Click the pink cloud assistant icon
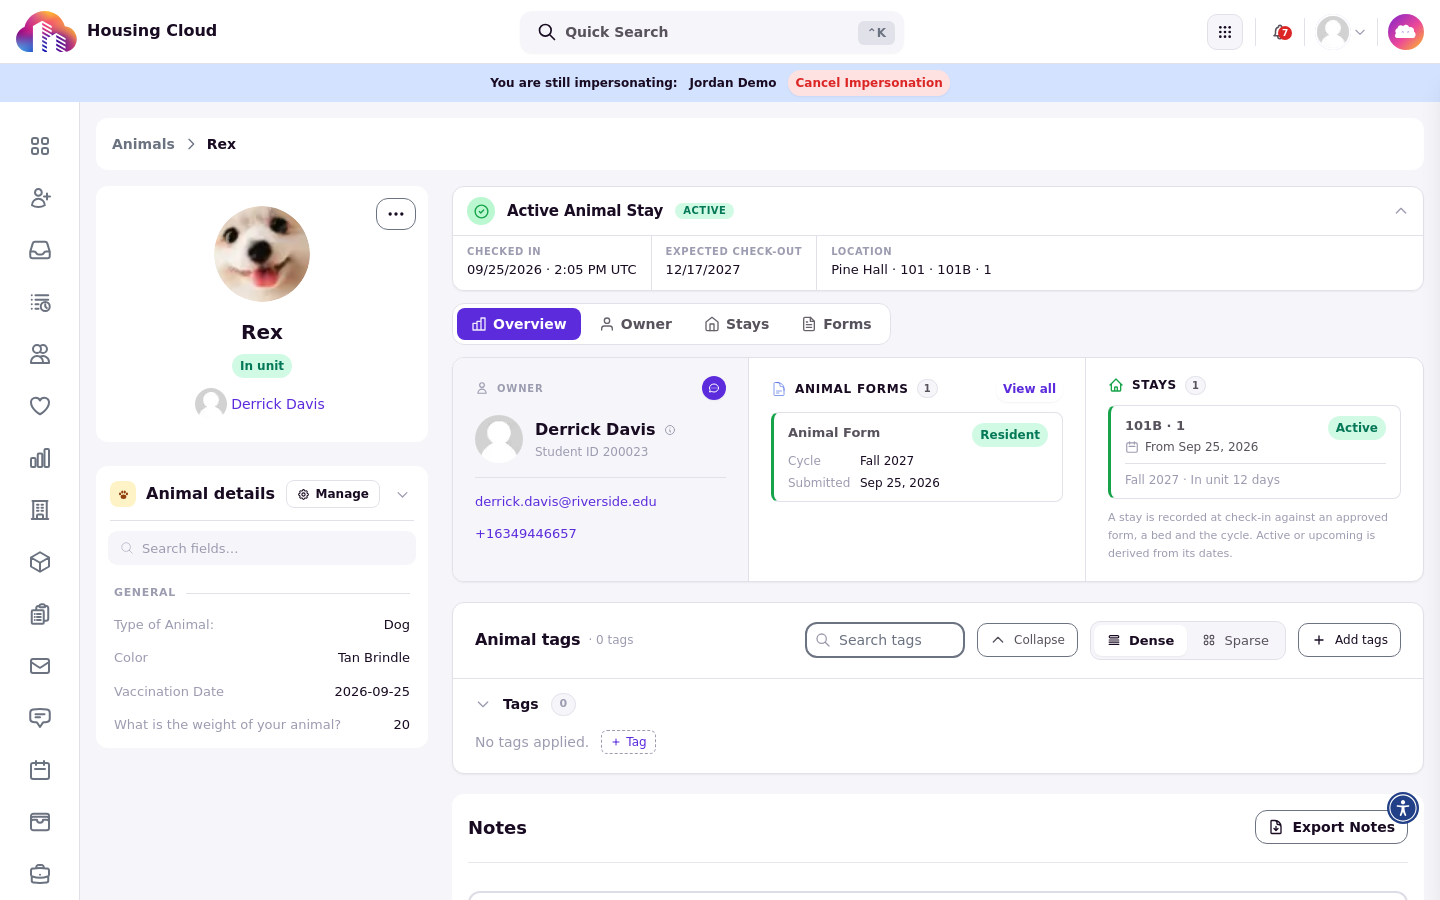 [1406, 32]
